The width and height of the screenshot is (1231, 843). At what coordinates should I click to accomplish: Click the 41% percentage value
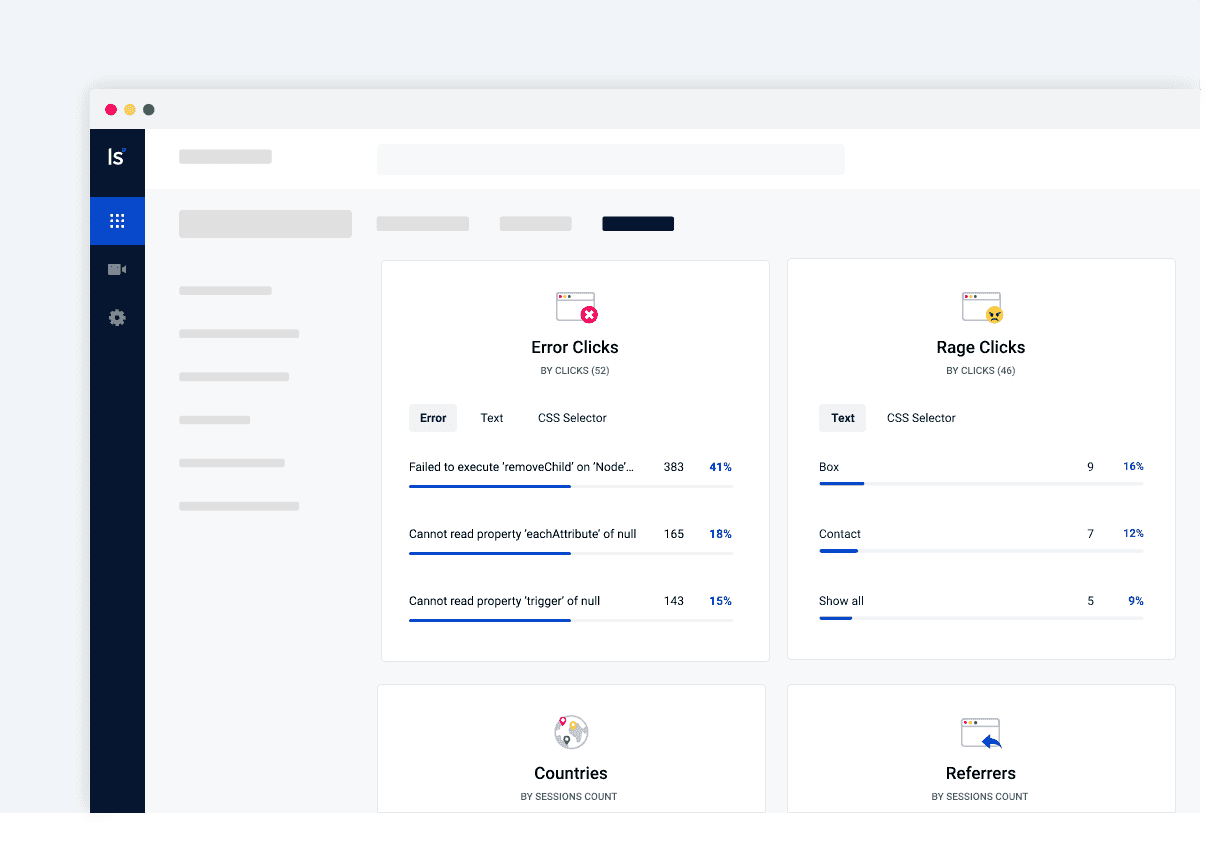click(721, 467)
